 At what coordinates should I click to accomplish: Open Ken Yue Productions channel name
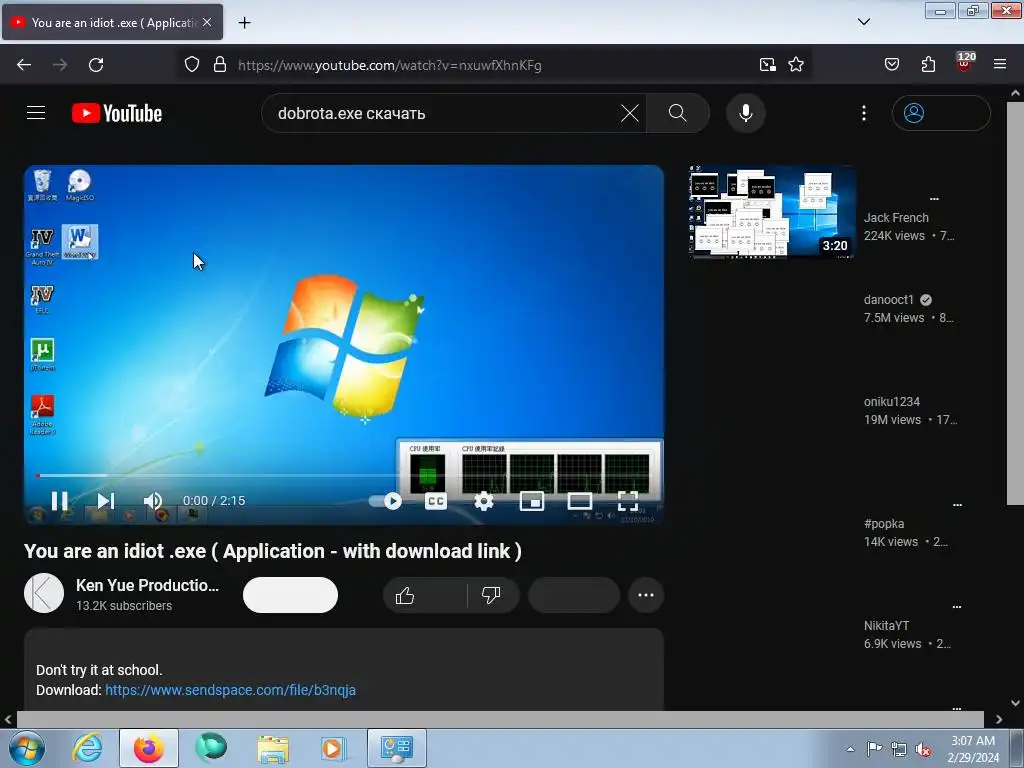[147, 585]
